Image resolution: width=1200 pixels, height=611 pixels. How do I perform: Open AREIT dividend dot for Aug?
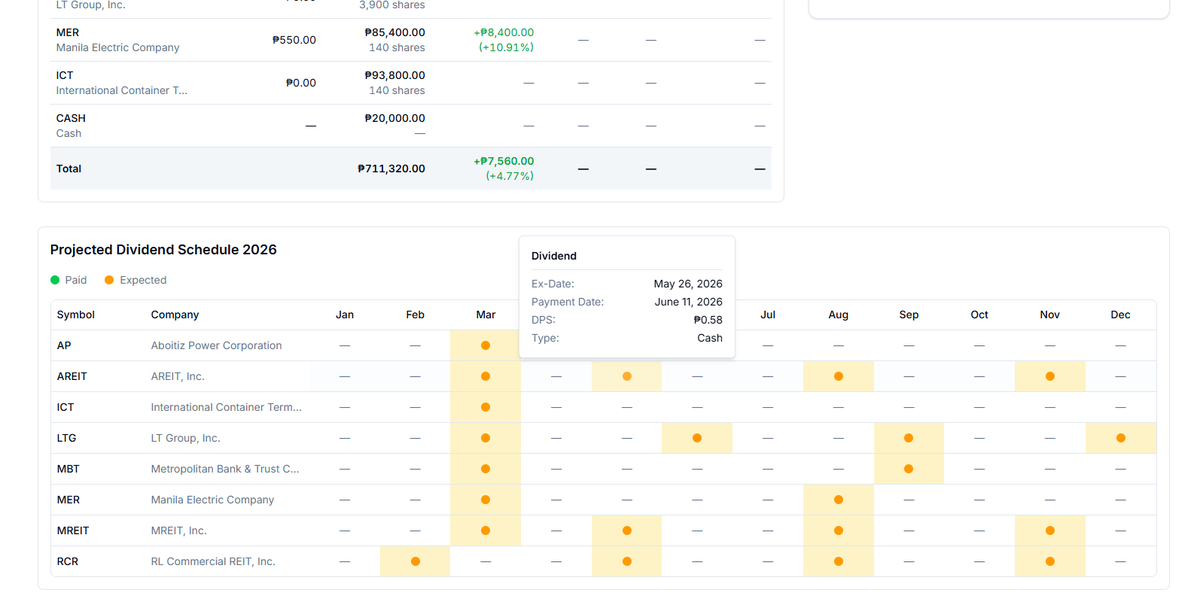tap(838, 376)
